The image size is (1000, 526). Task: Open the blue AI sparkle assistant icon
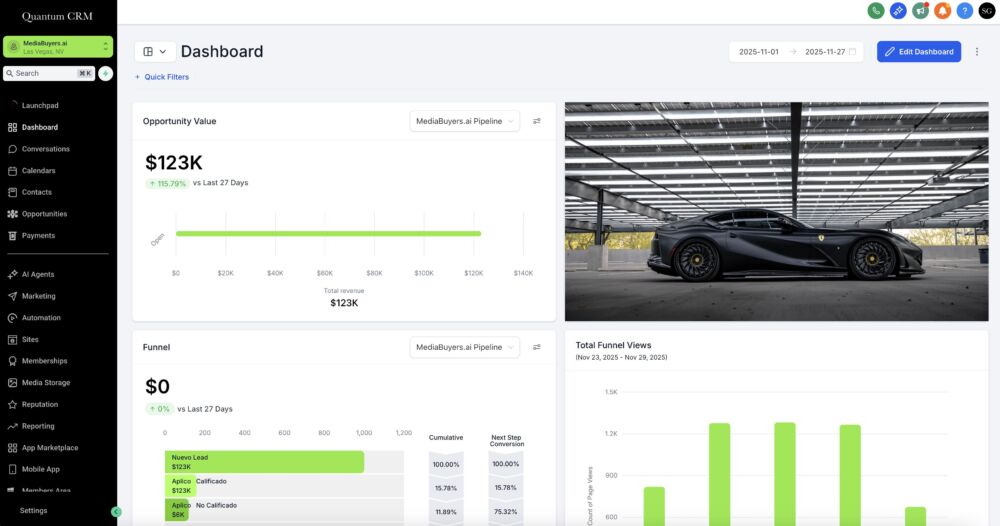pyautogui.click(x=898, y=10)
